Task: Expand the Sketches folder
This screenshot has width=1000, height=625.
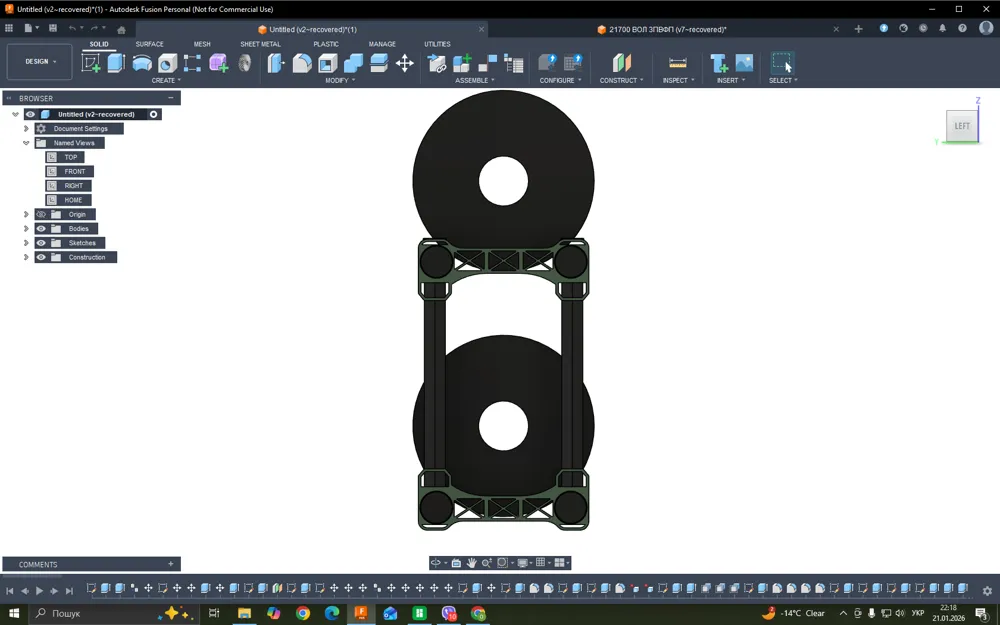Action: (26, 243)
